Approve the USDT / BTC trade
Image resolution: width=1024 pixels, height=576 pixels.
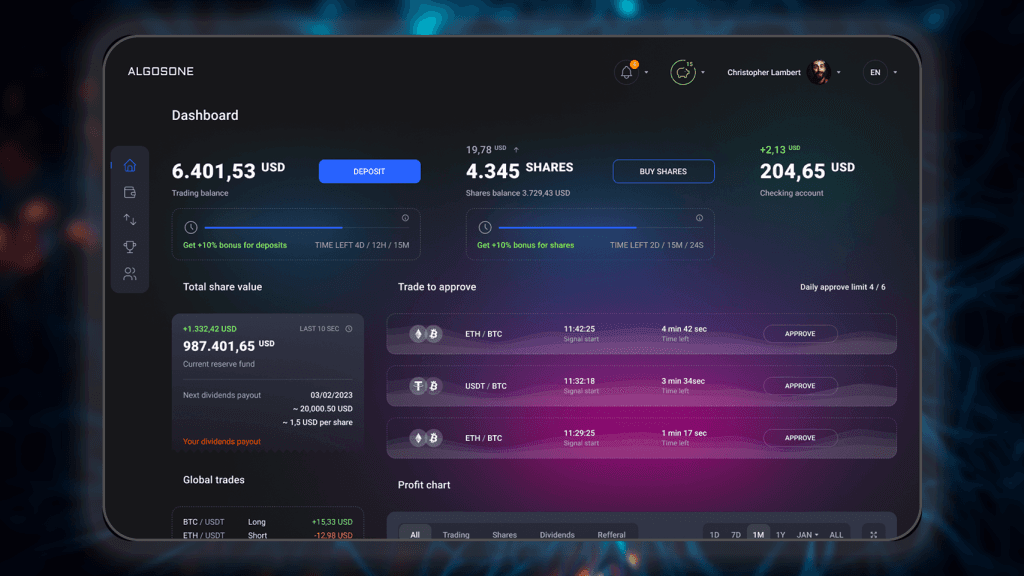click(800, 386)
